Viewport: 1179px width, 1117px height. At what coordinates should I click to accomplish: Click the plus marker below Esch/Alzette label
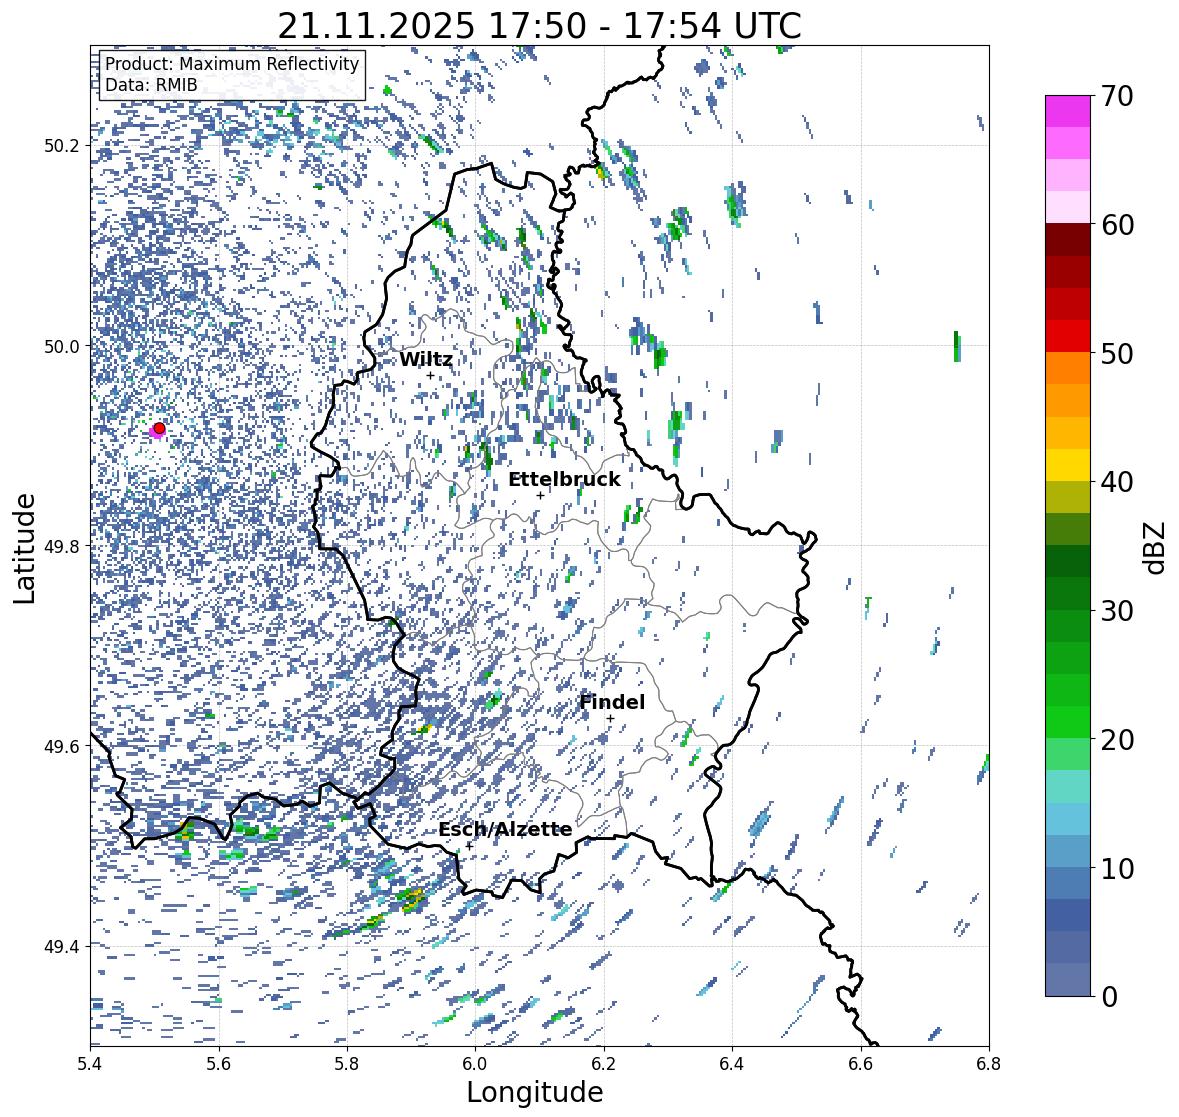coord(469,845)
